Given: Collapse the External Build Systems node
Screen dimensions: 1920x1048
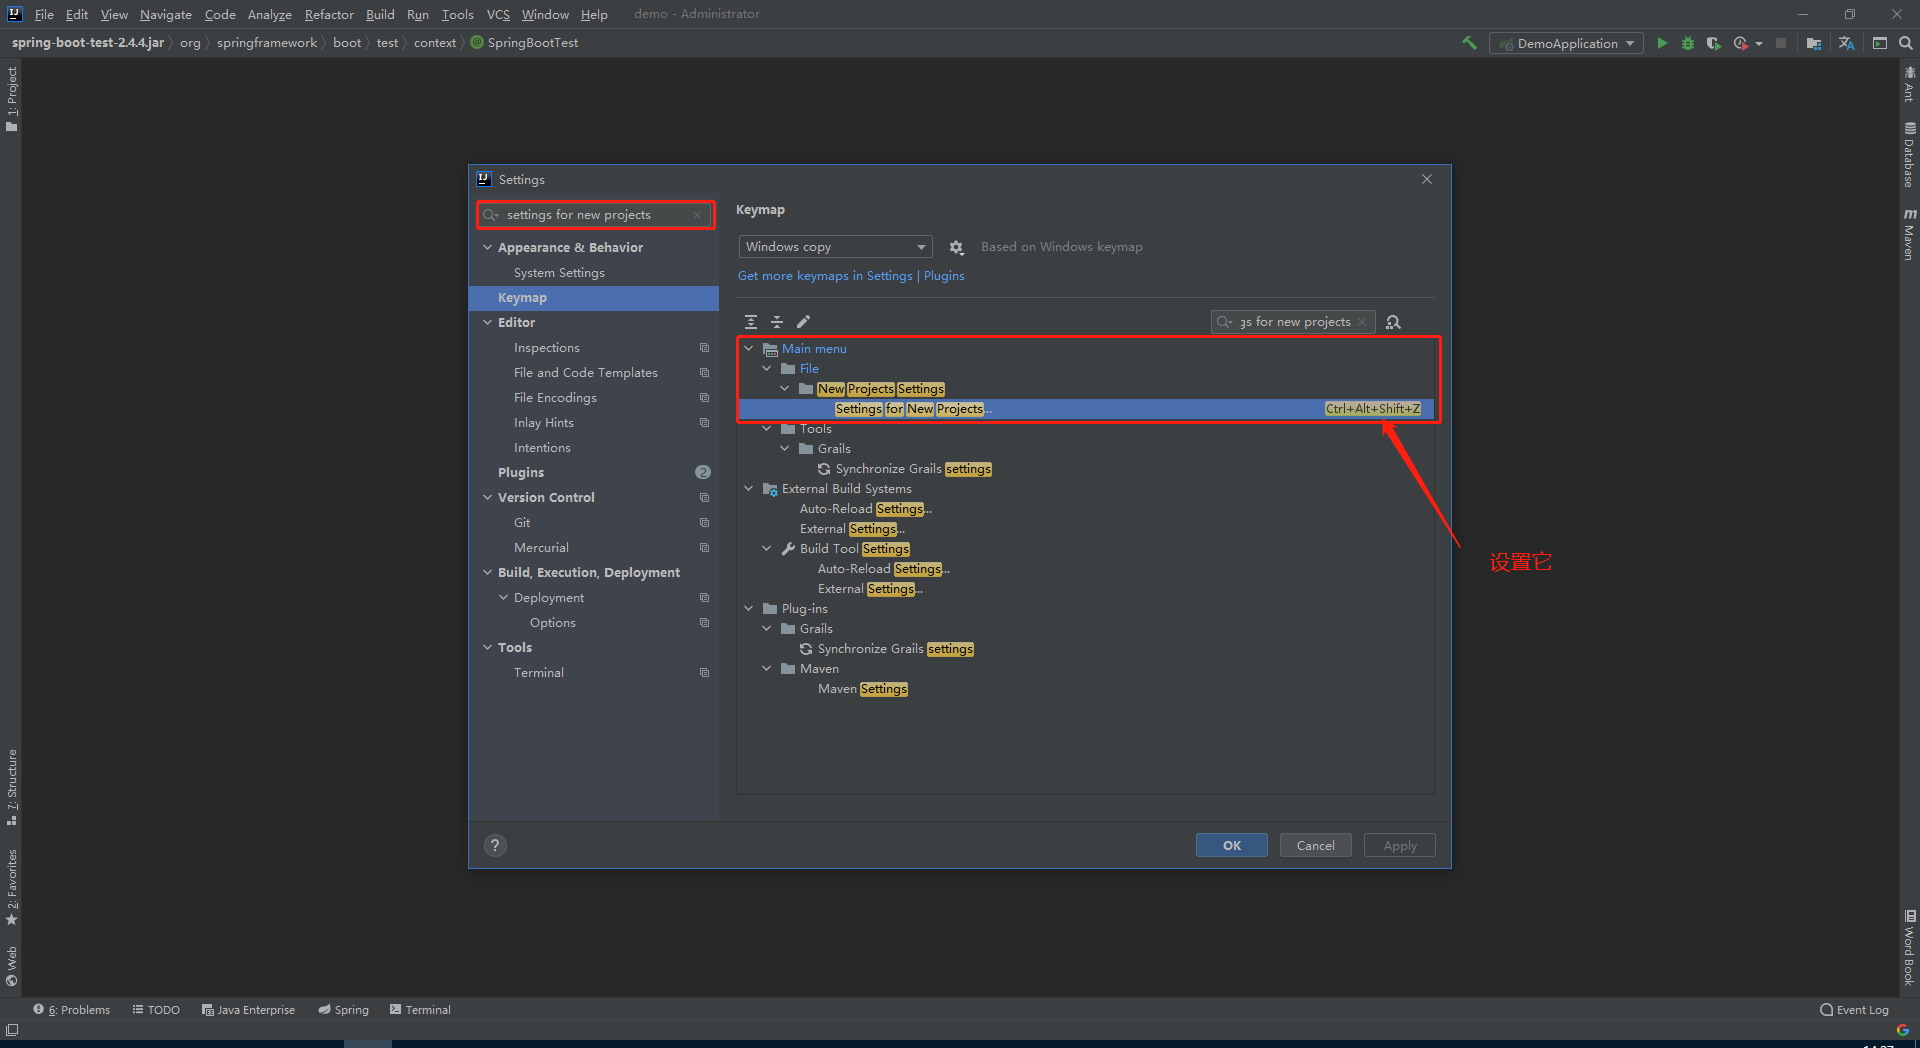Looking at the screenshot, I should click(x=749, y=489).
